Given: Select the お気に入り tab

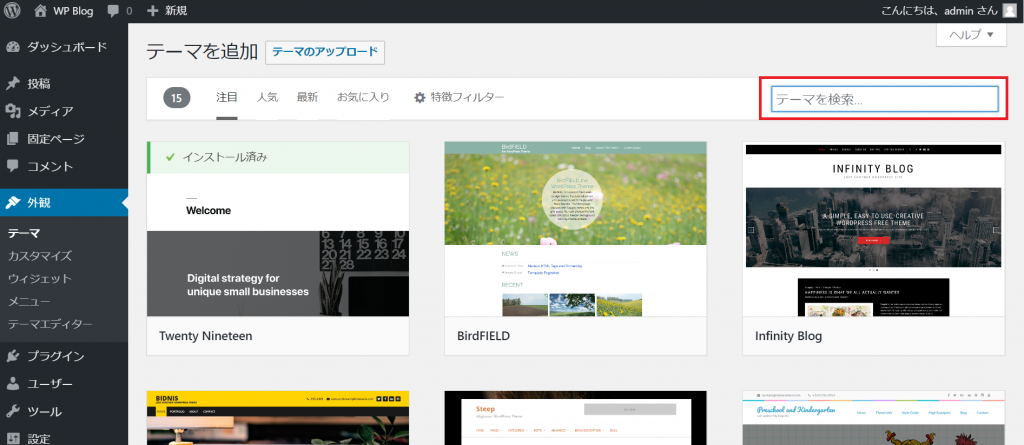Looking at the screenshot, I should pyautogui.click(x=363, y=97).
